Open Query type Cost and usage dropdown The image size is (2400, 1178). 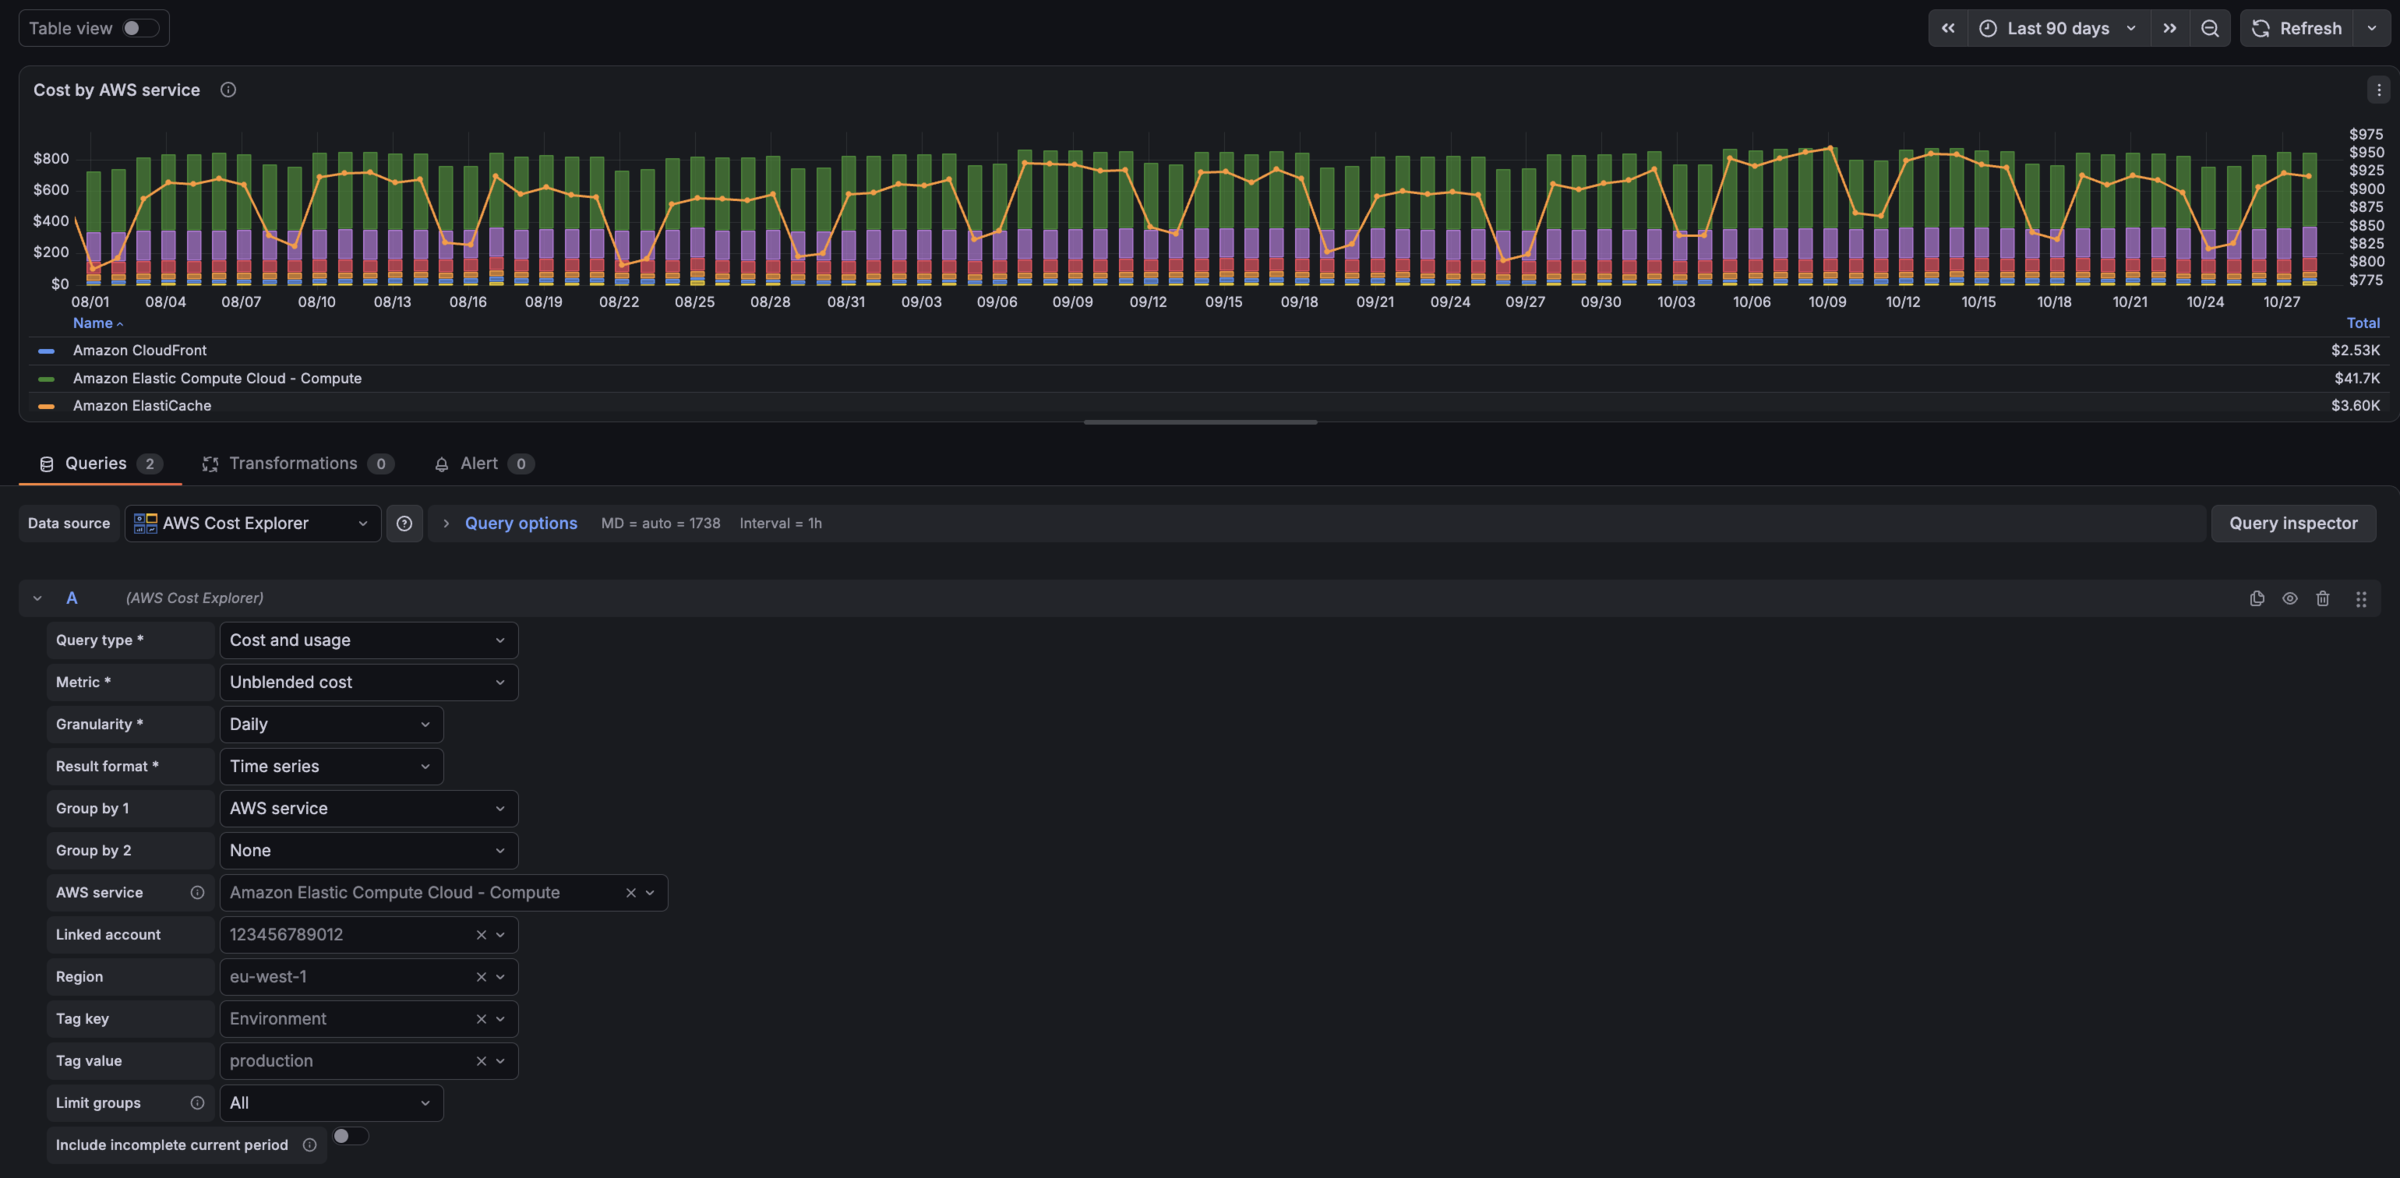click(369, 640)
